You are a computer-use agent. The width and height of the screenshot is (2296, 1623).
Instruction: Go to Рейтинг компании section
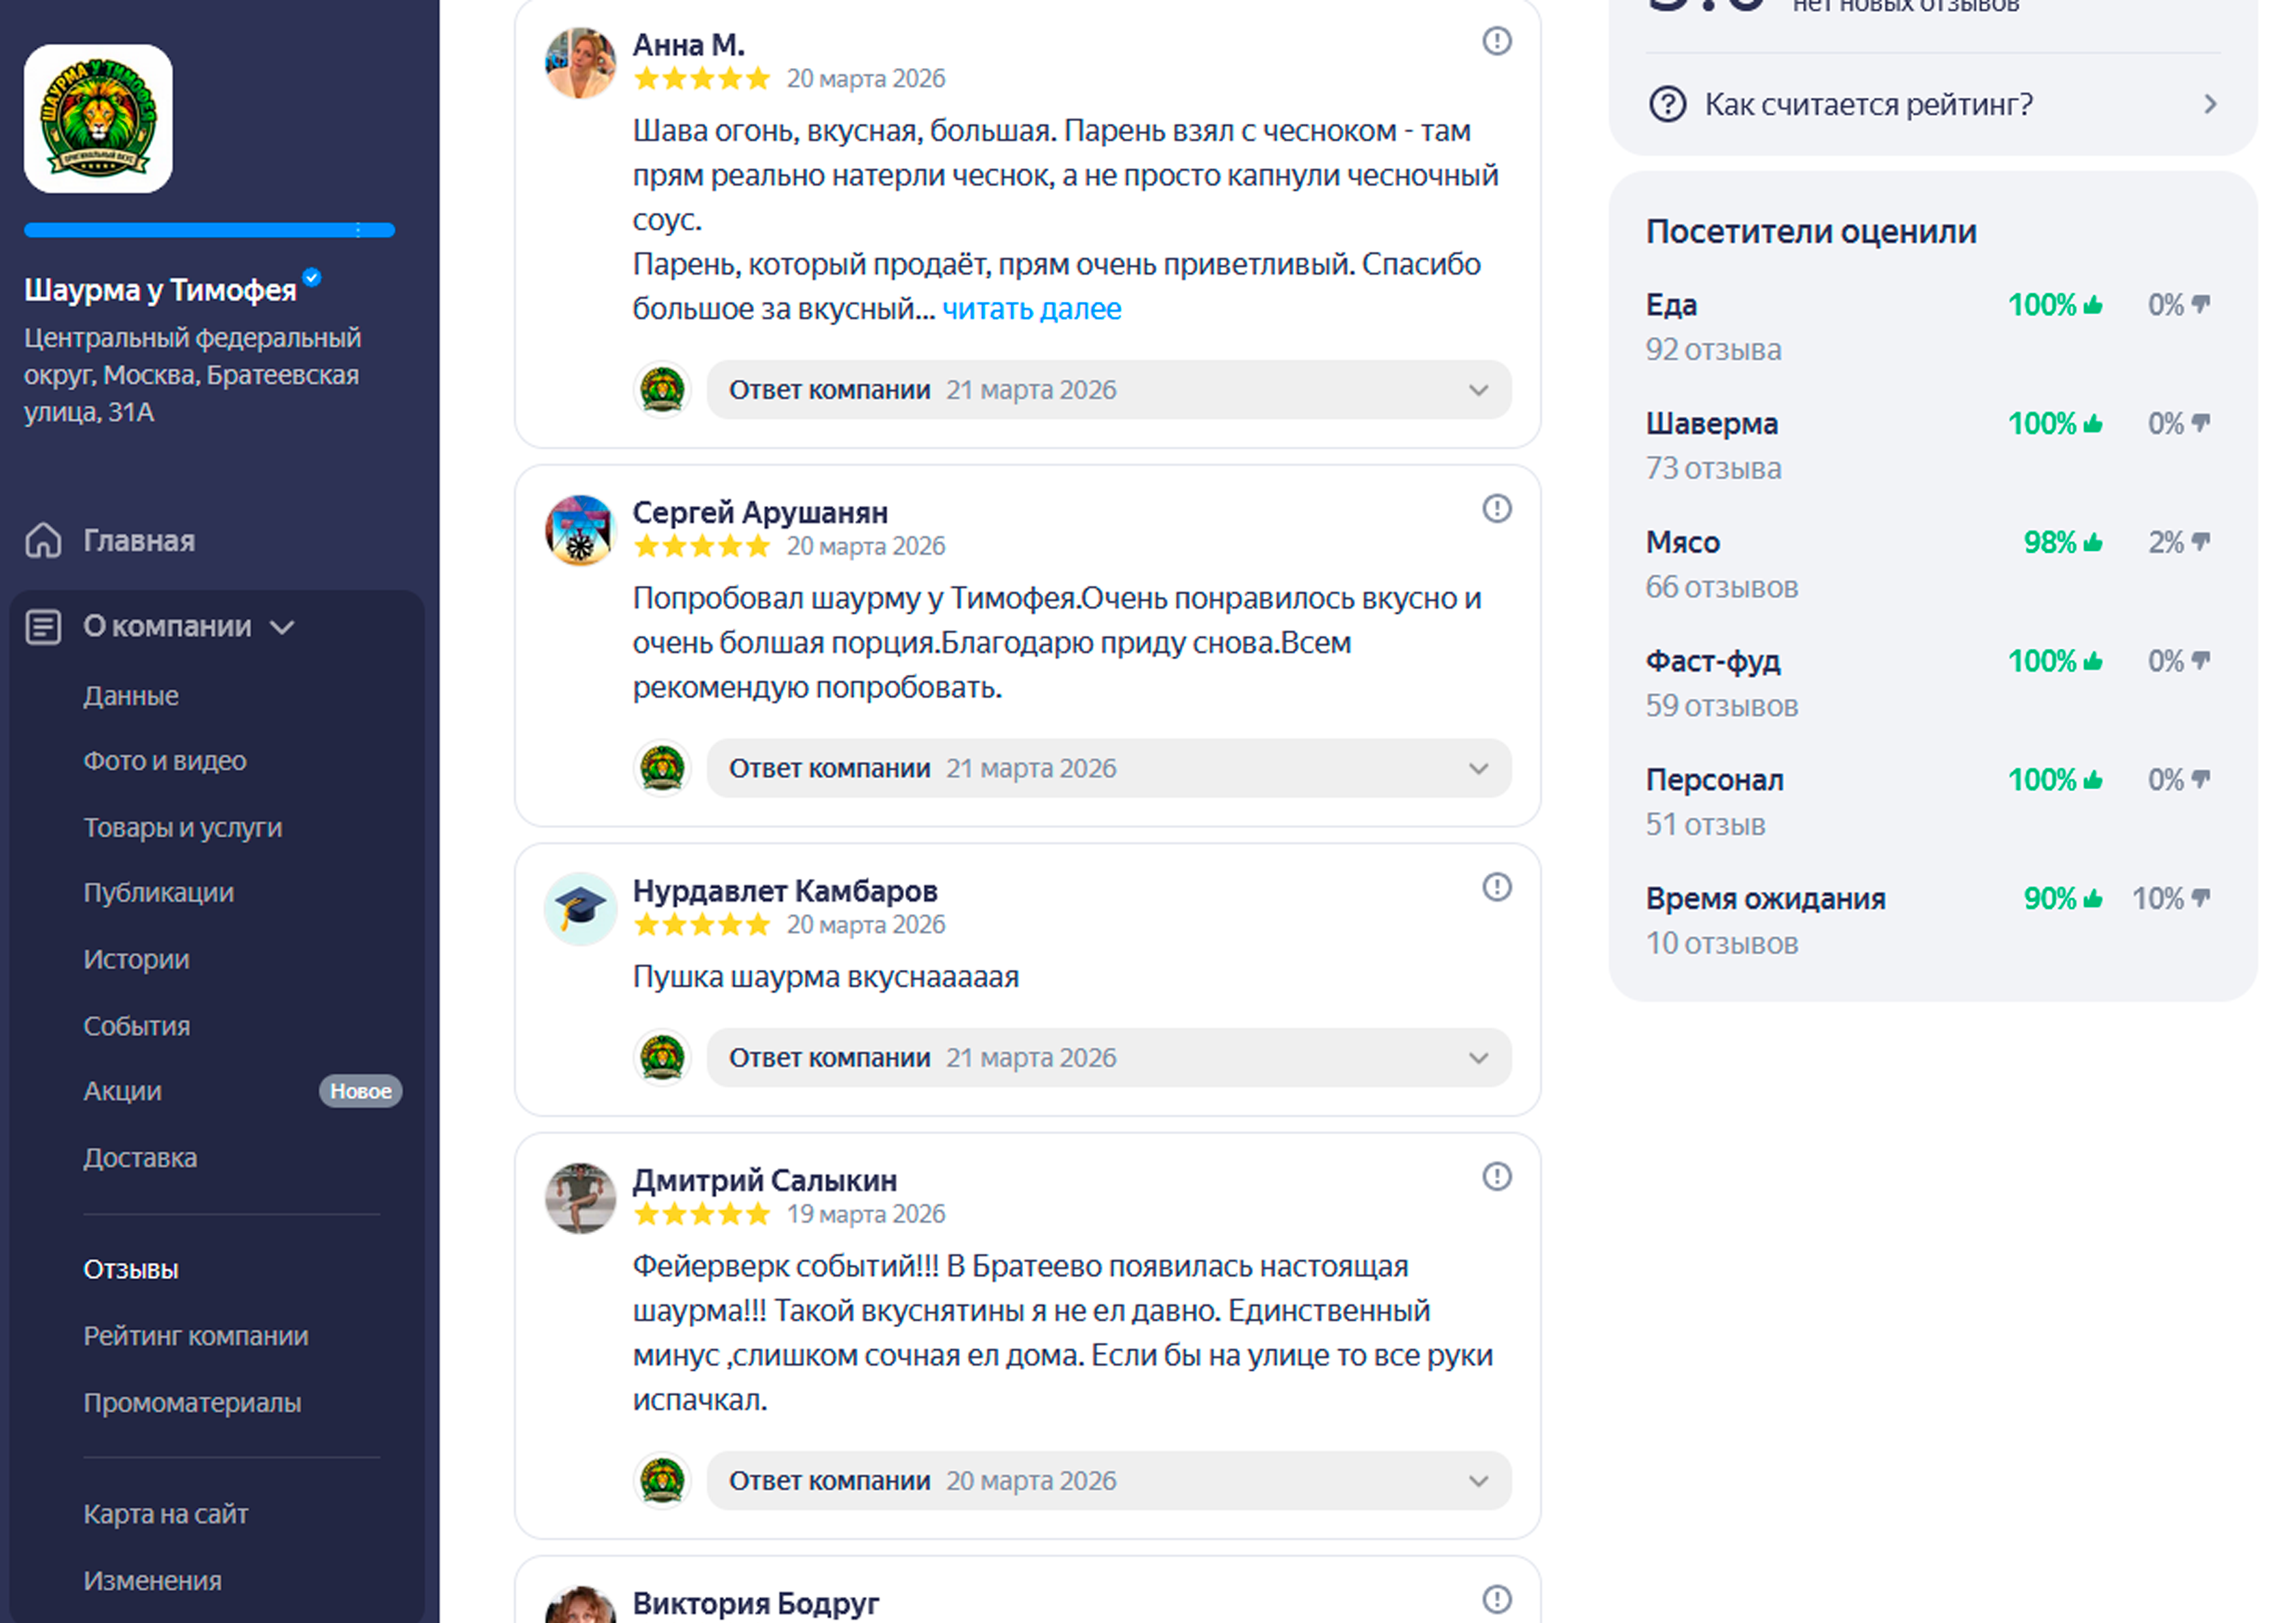pos(196,1336)
